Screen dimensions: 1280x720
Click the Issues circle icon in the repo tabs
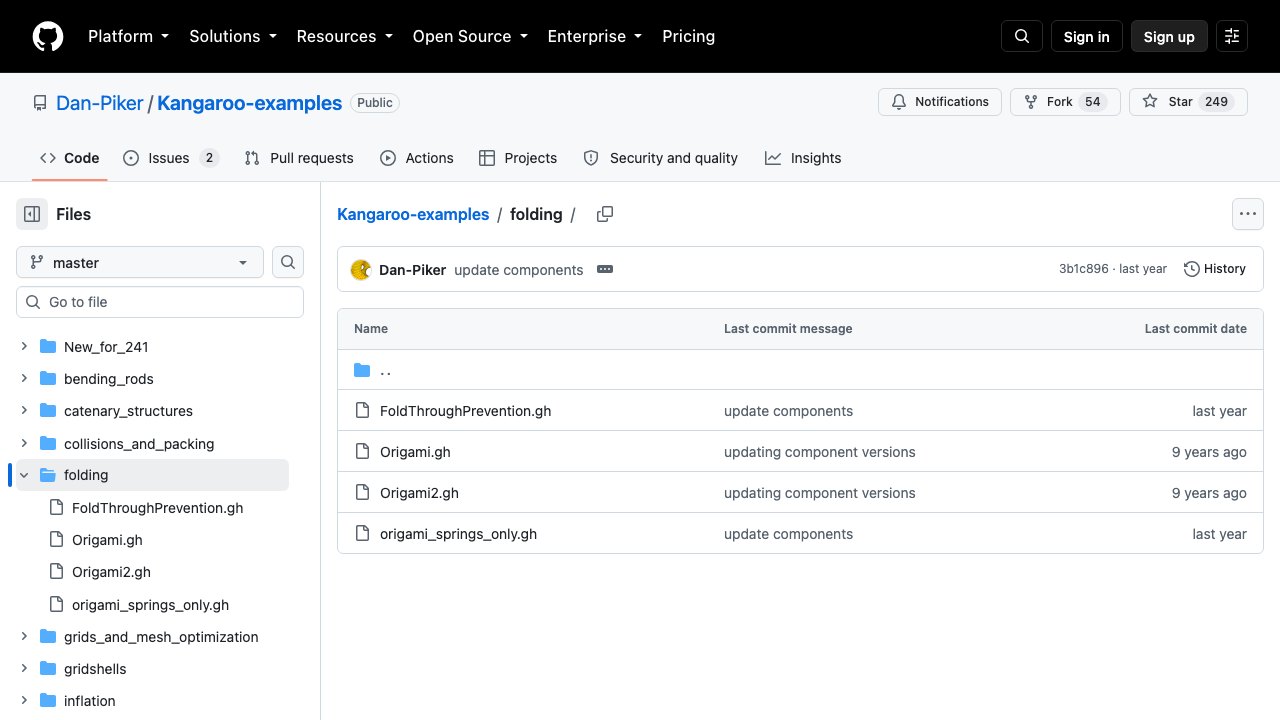pos(131,158)
